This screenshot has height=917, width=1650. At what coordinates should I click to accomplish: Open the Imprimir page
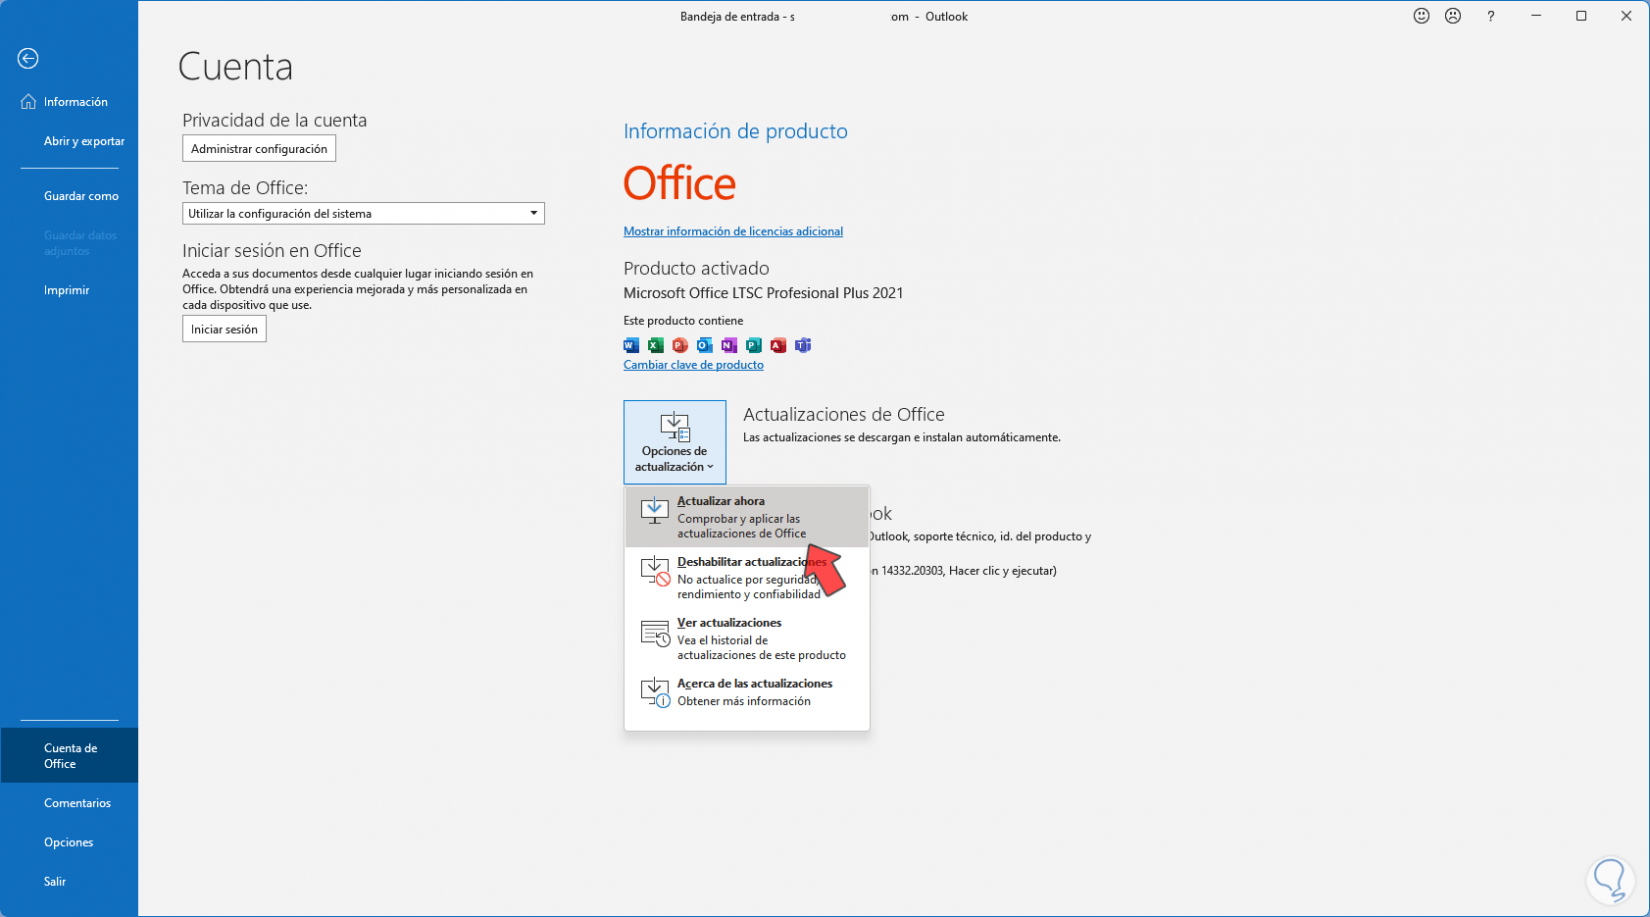pyautogui.click(x=69, y=290)
